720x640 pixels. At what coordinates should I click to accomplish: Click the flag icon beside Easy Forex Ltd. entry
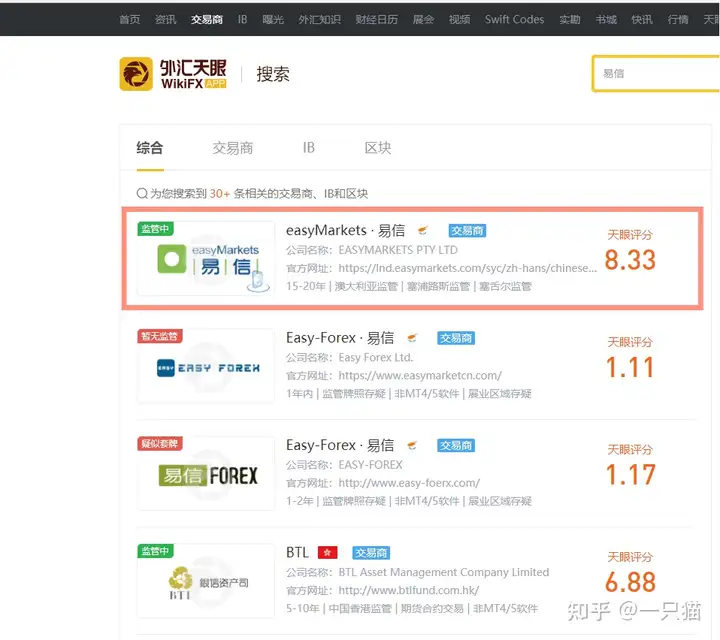412,338
